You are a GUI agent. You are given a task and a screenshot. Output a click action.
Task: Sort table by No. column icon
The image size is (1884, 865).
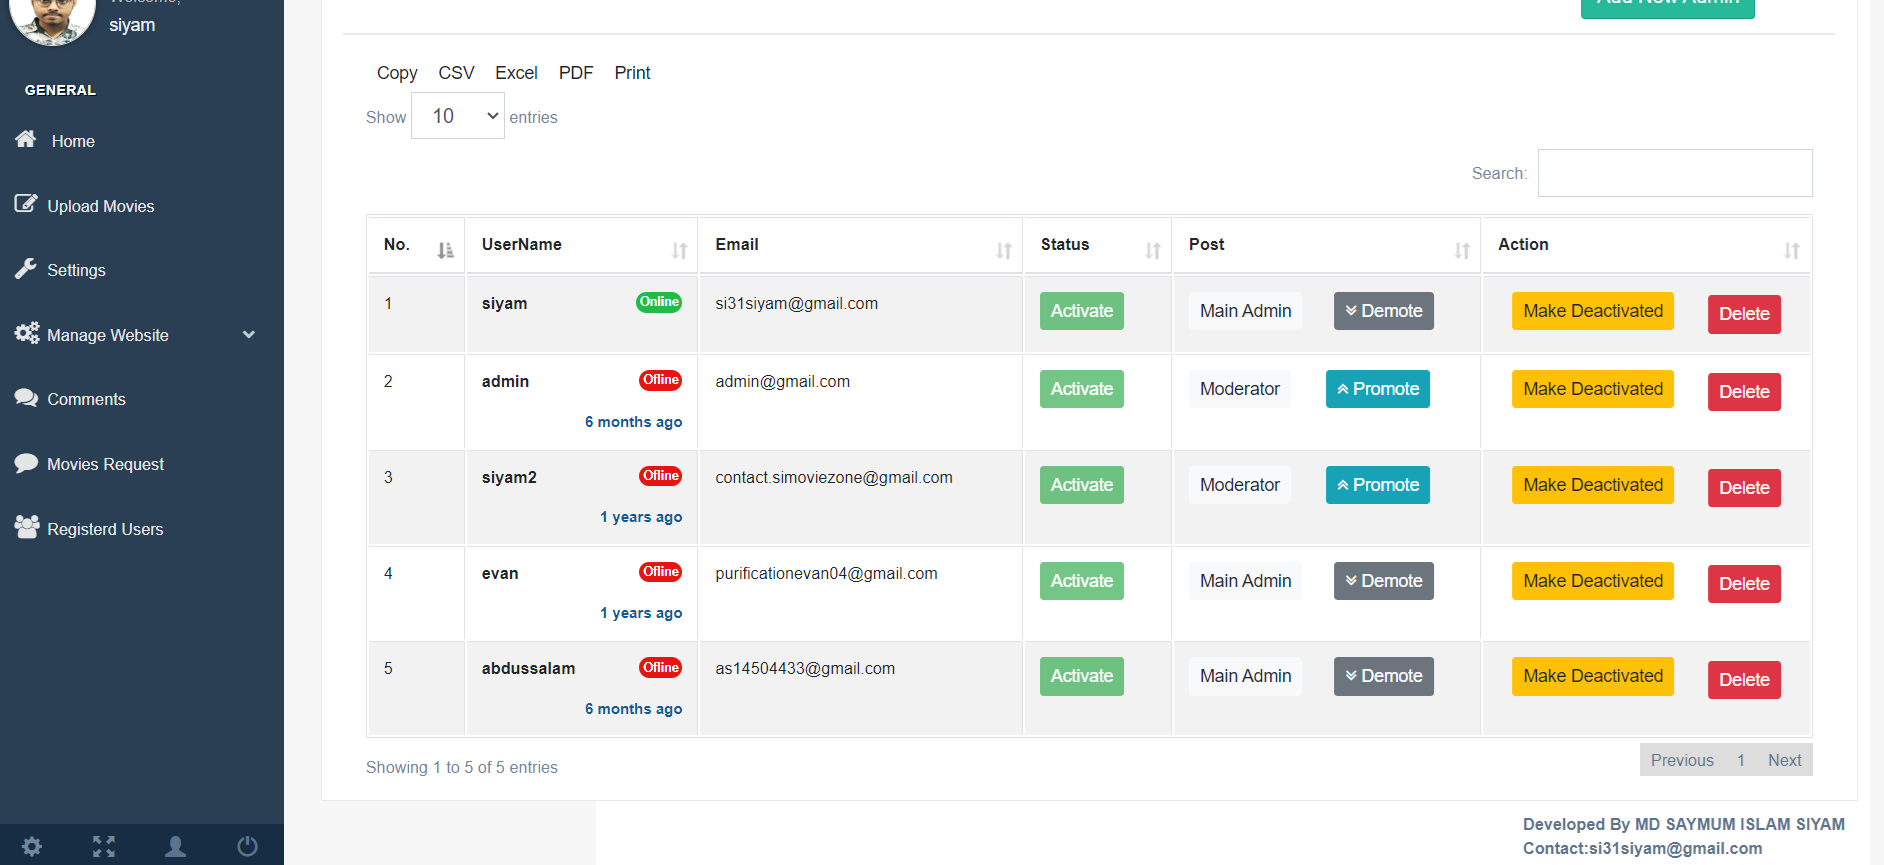point(445,250)
